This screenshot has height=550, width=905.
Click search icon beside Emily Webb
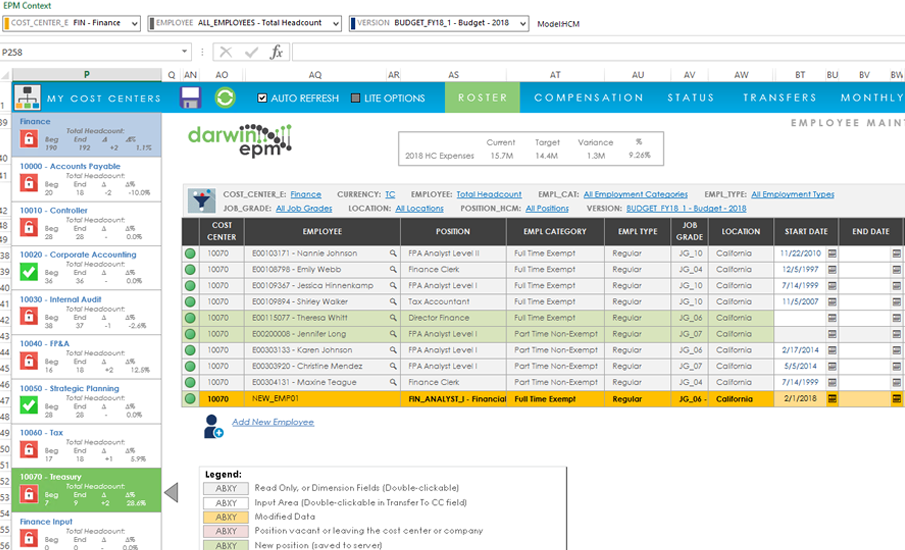coord(393,270)
